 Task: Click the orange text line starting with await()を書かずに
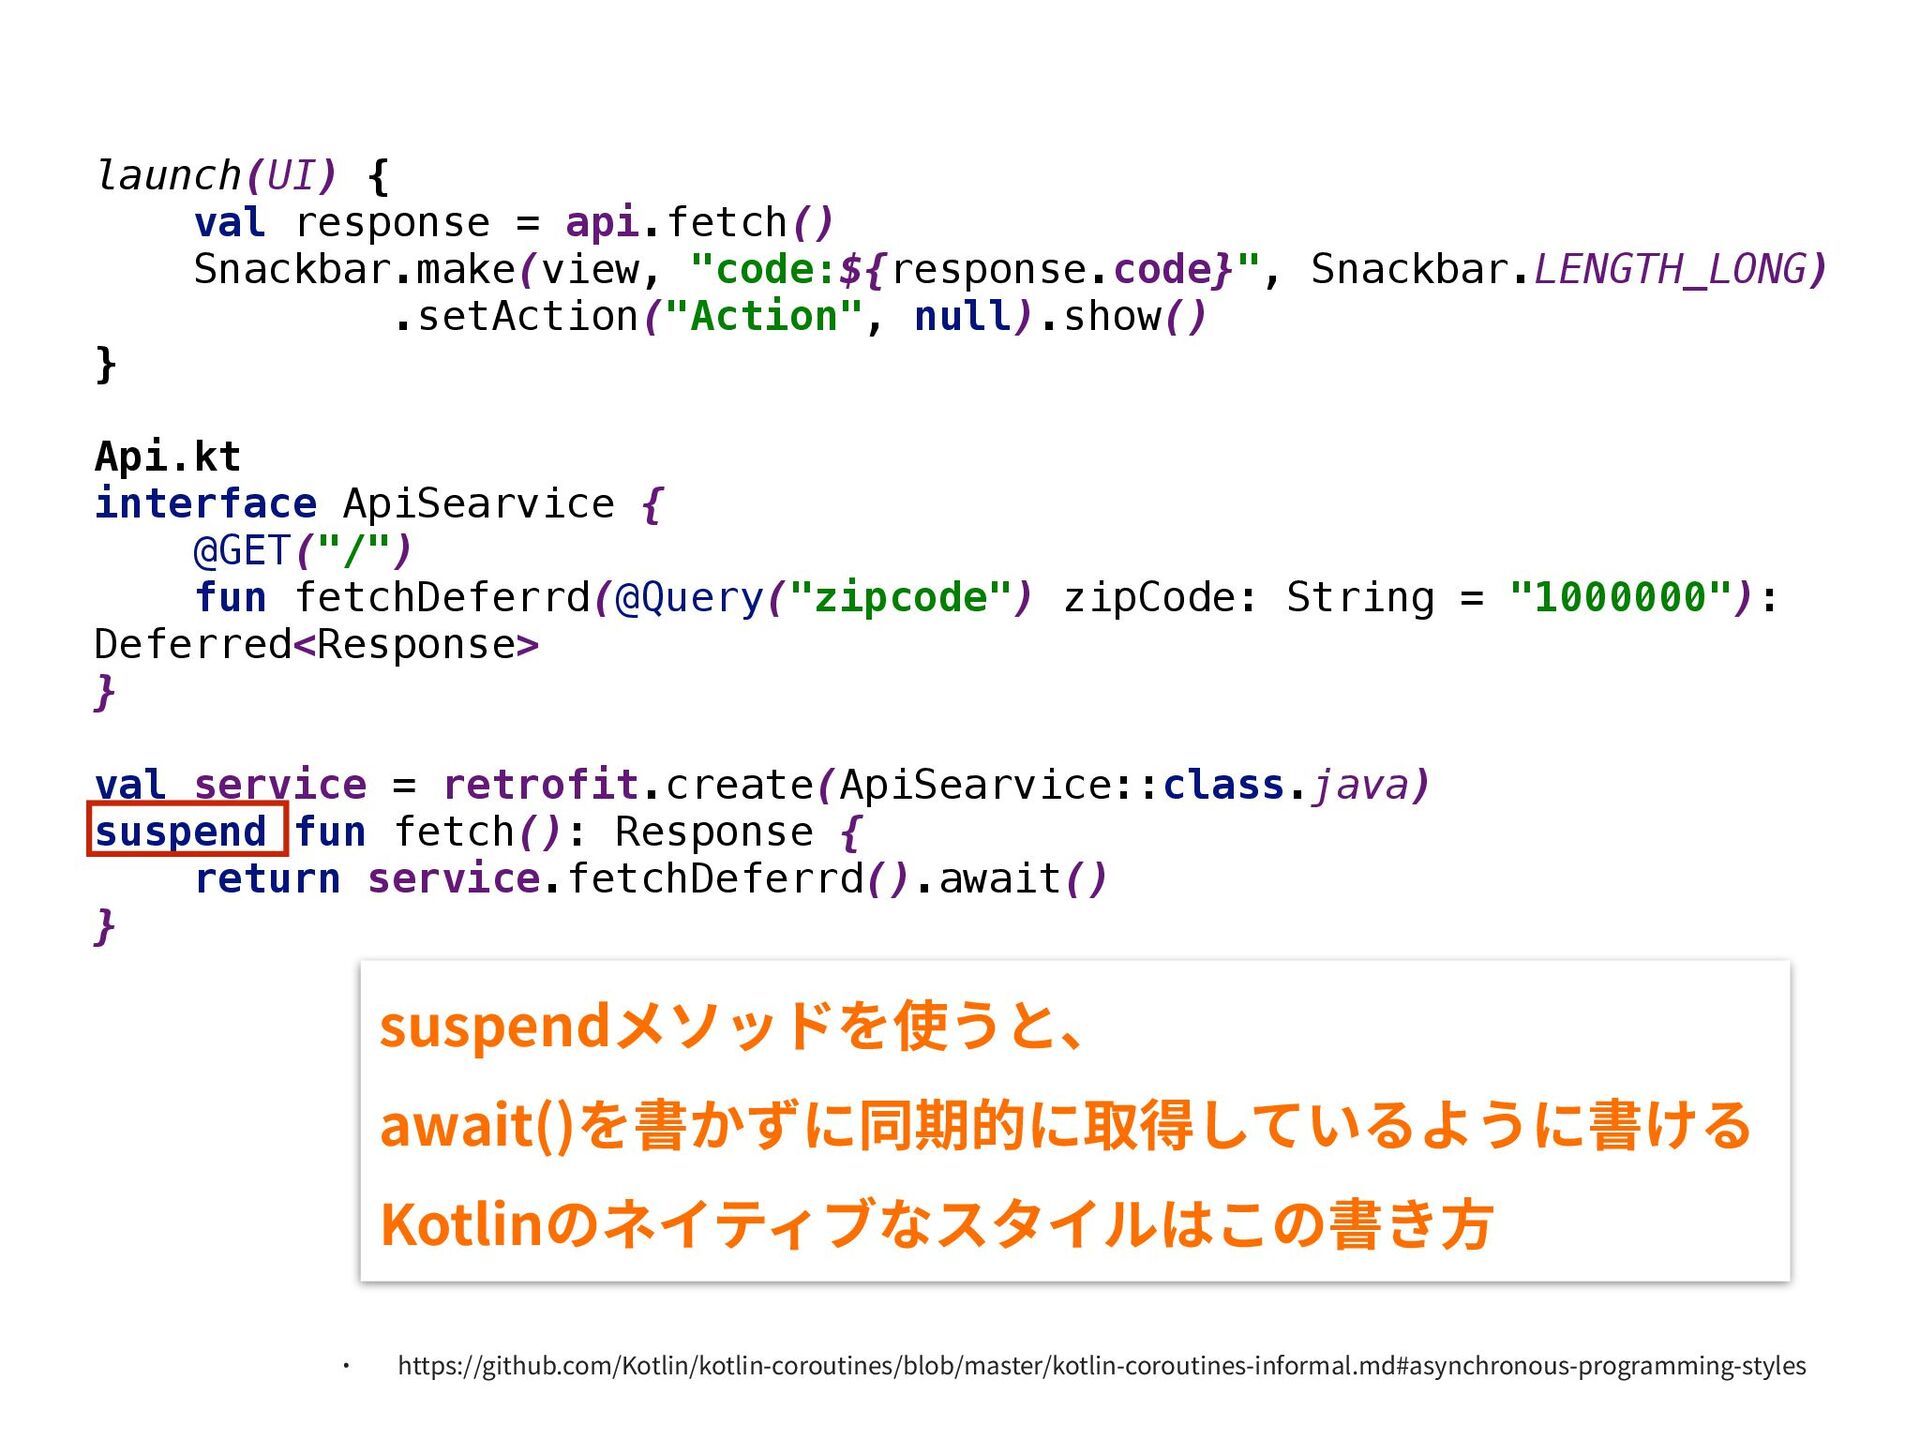(x=1065, y=1124)
